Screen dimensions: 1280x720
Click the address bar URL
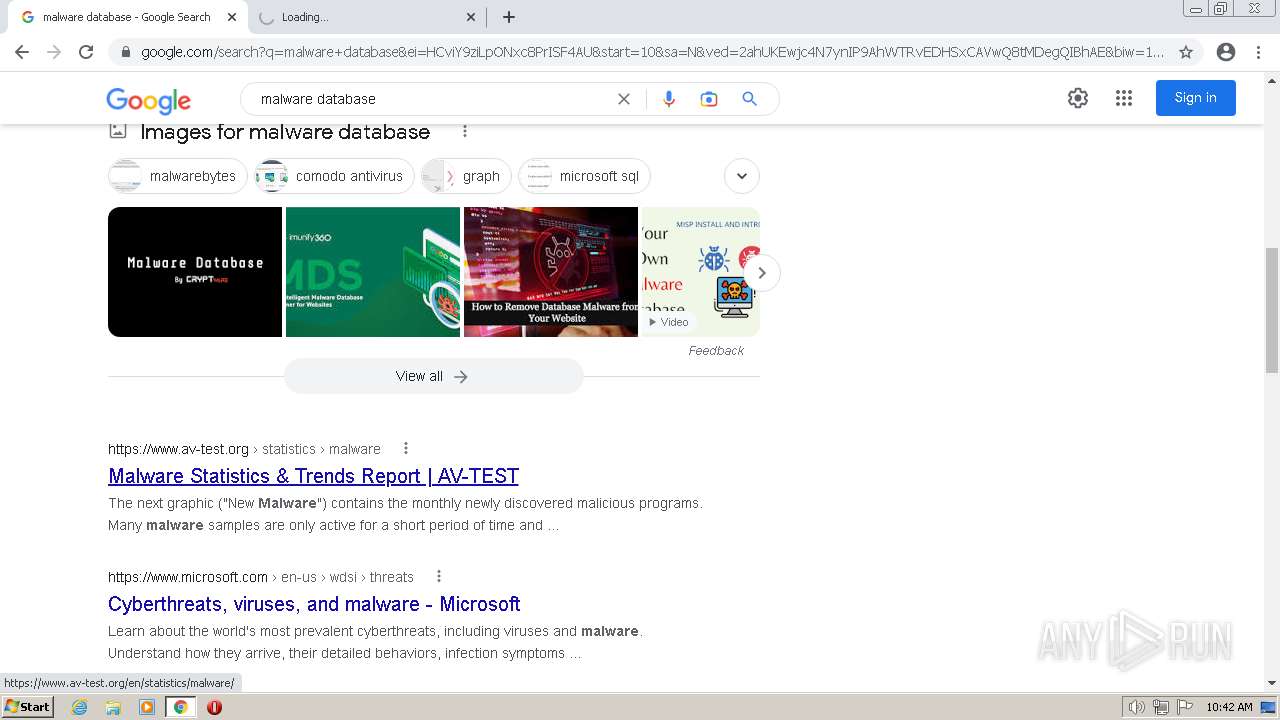click(652, 52)
